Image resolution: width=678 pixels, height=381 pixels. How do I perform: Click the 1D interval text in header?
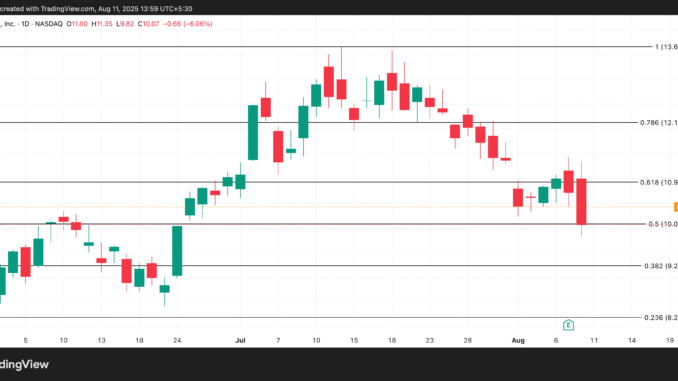pos(26,24)
